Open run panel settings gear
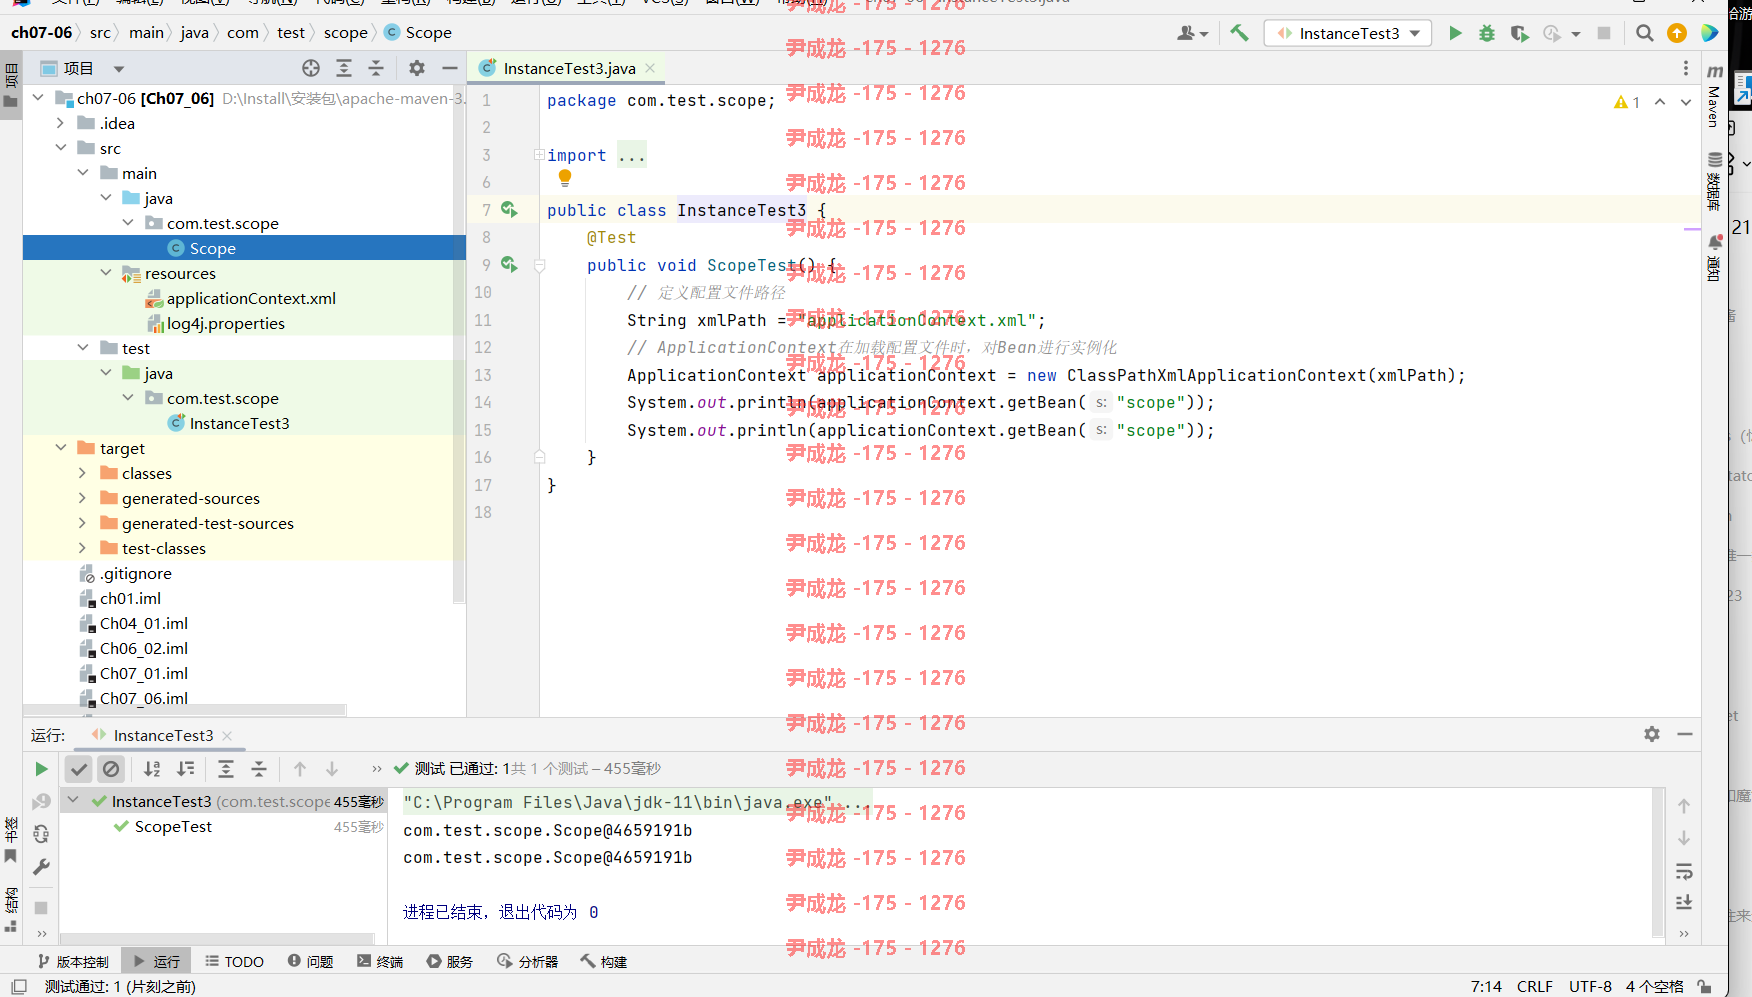This screenshot has width=1752, height=997. tap(1652, 734)
